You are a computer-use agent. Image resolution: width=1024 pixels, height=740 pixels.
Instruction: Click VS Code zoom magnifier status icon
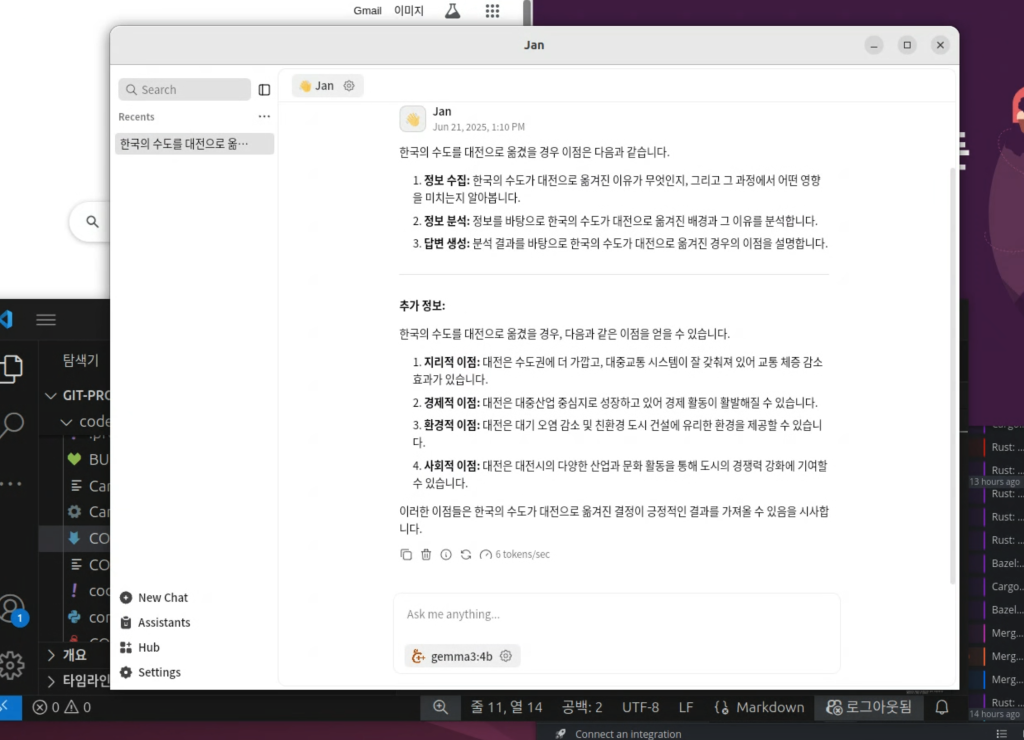440,707
